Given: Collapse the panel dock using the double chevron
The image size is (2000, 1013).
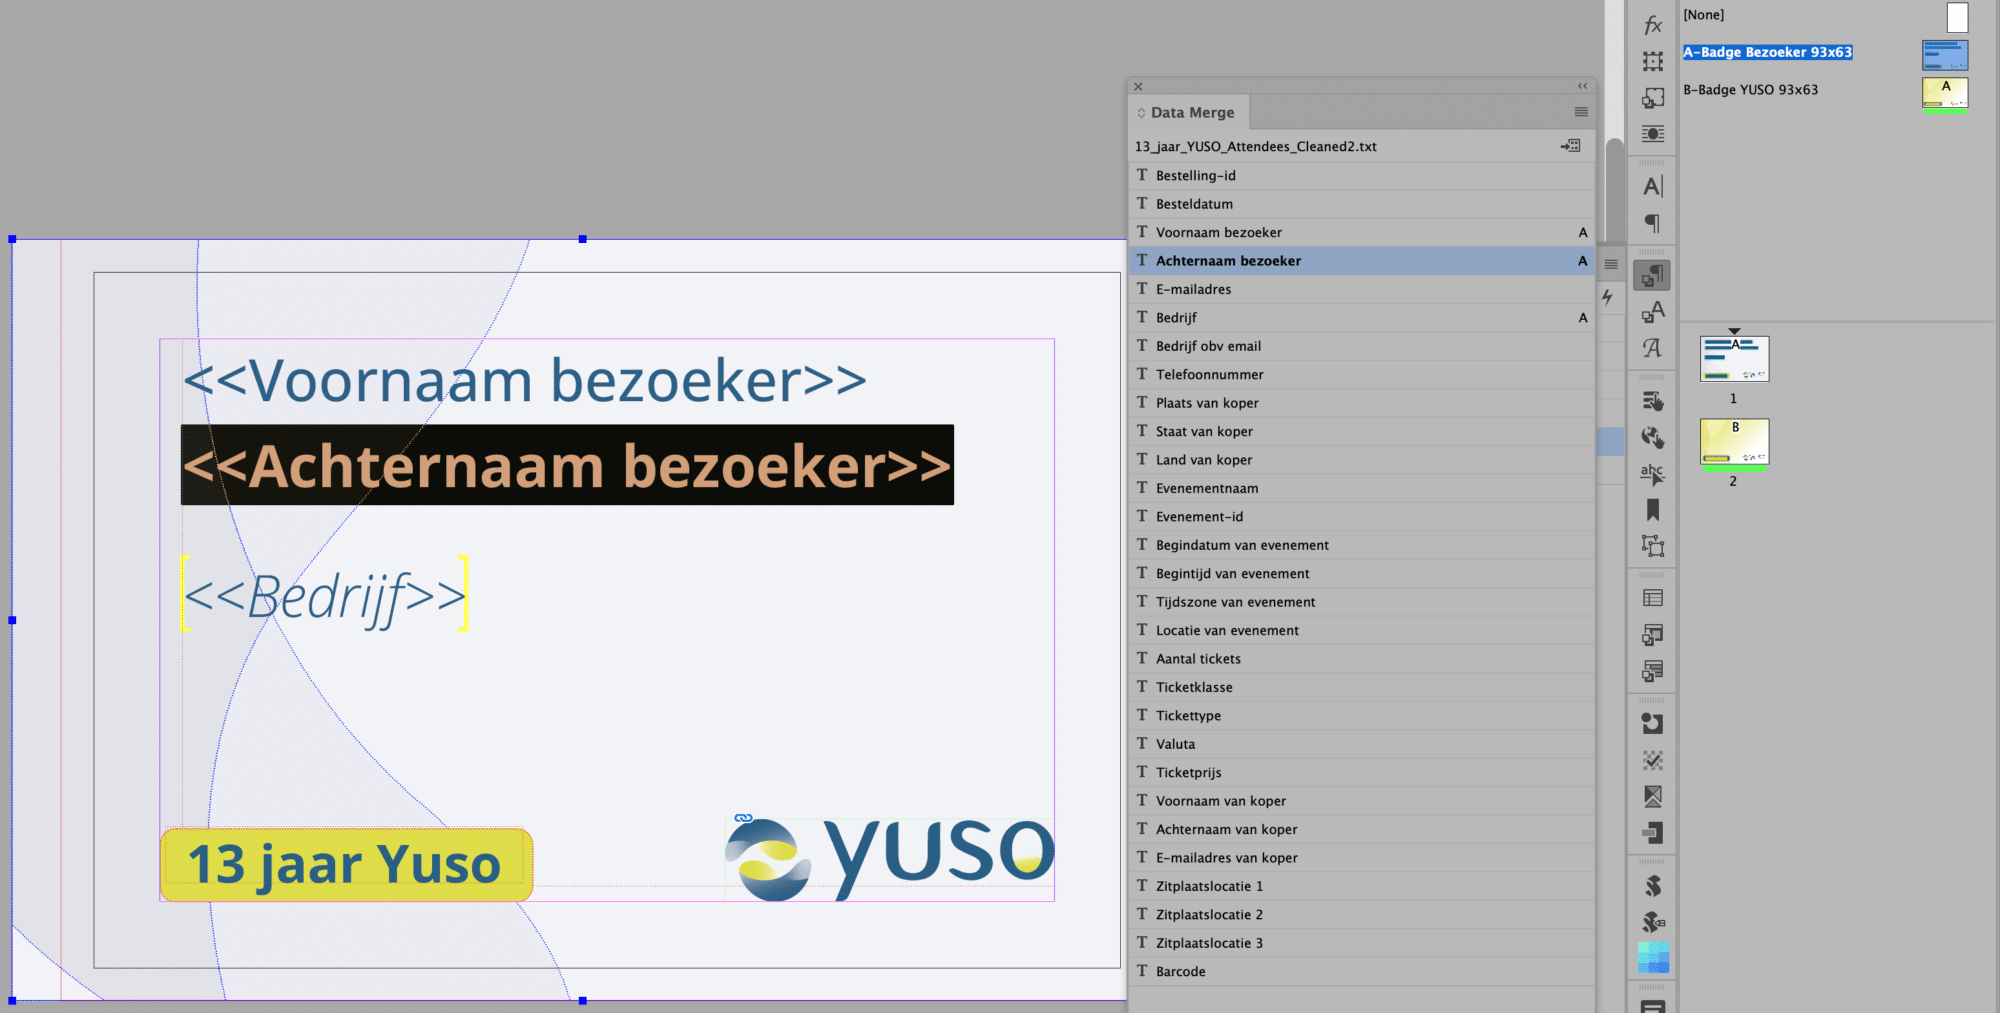Looking at the screenshot, I should (x=1581, y=86).
